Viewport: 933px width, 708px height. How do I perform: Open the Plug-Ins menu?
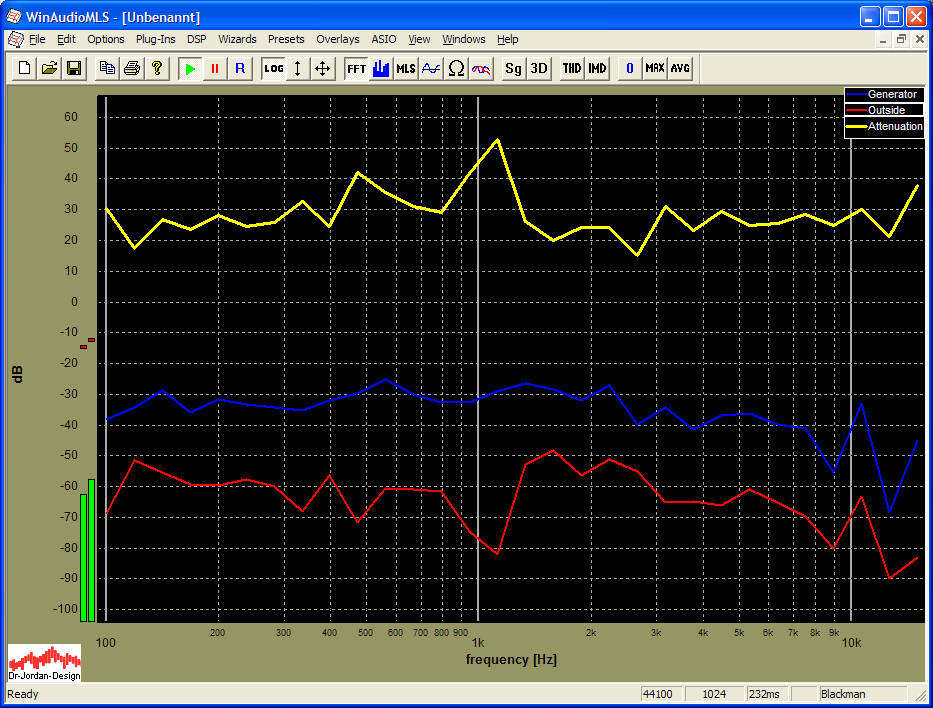[x=155, y=39]
